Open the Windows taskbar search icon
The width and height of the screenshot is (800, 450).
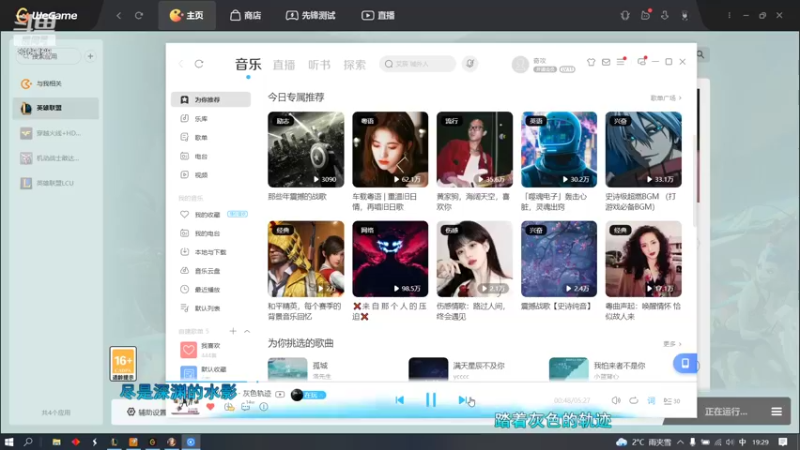(x=28, y=442)
